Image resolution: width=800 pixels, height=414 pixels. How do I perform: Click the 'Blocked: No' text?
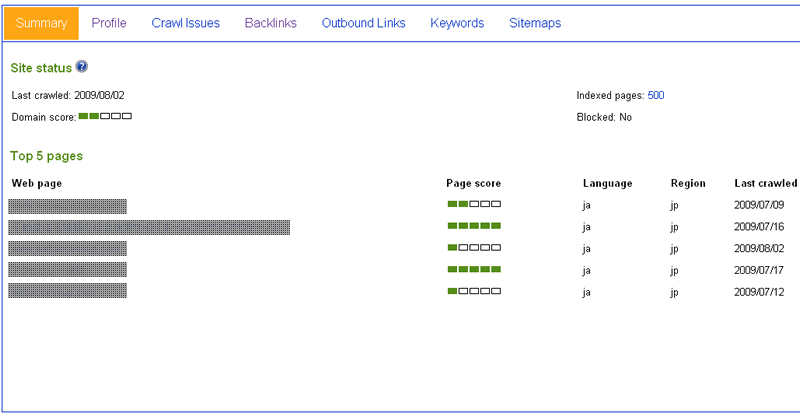pos(604,117)
